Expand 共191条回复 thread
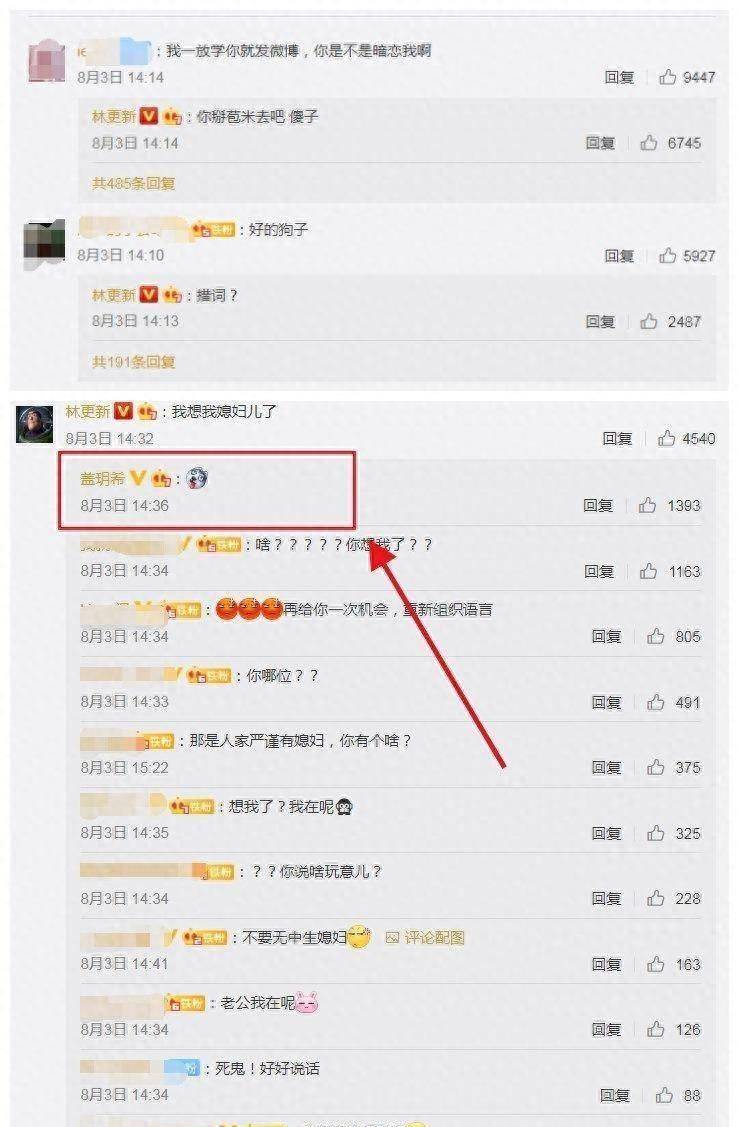 coord(134,361)
